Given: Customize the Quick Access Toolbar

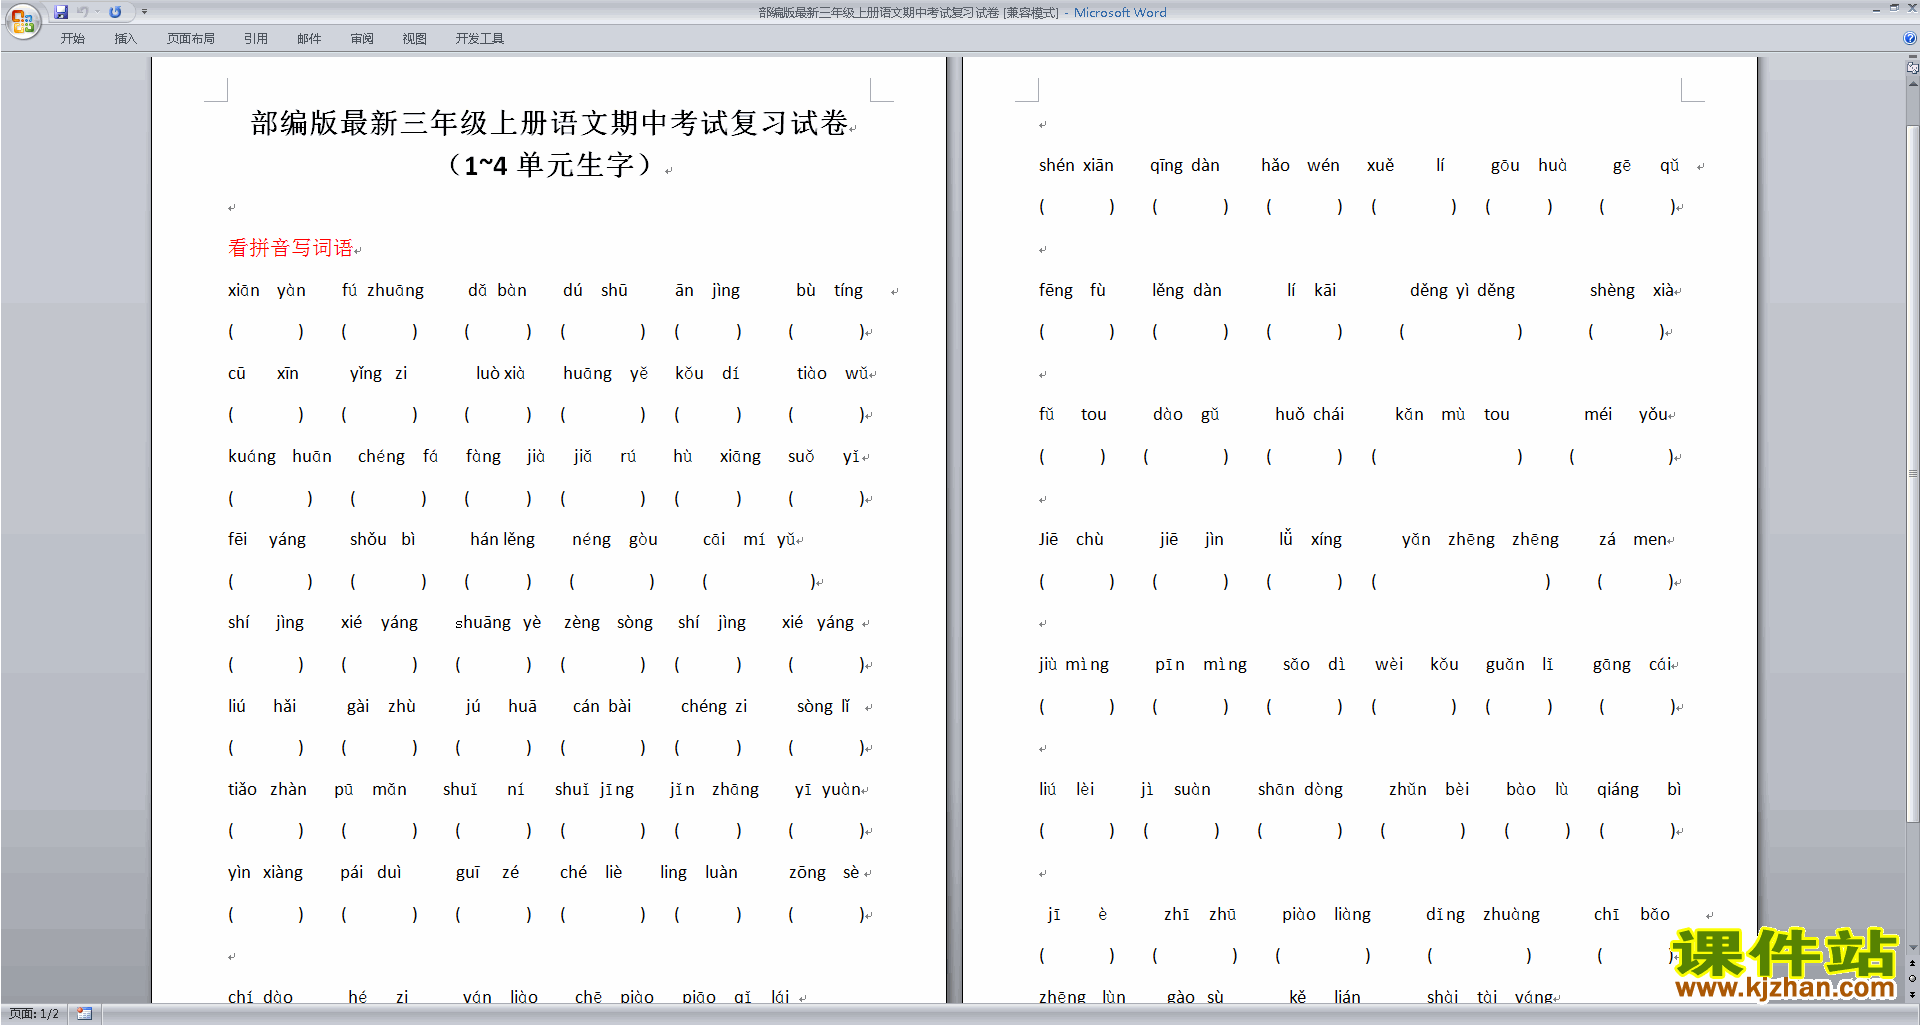Looking at the screenshot, I should [144, 12].
